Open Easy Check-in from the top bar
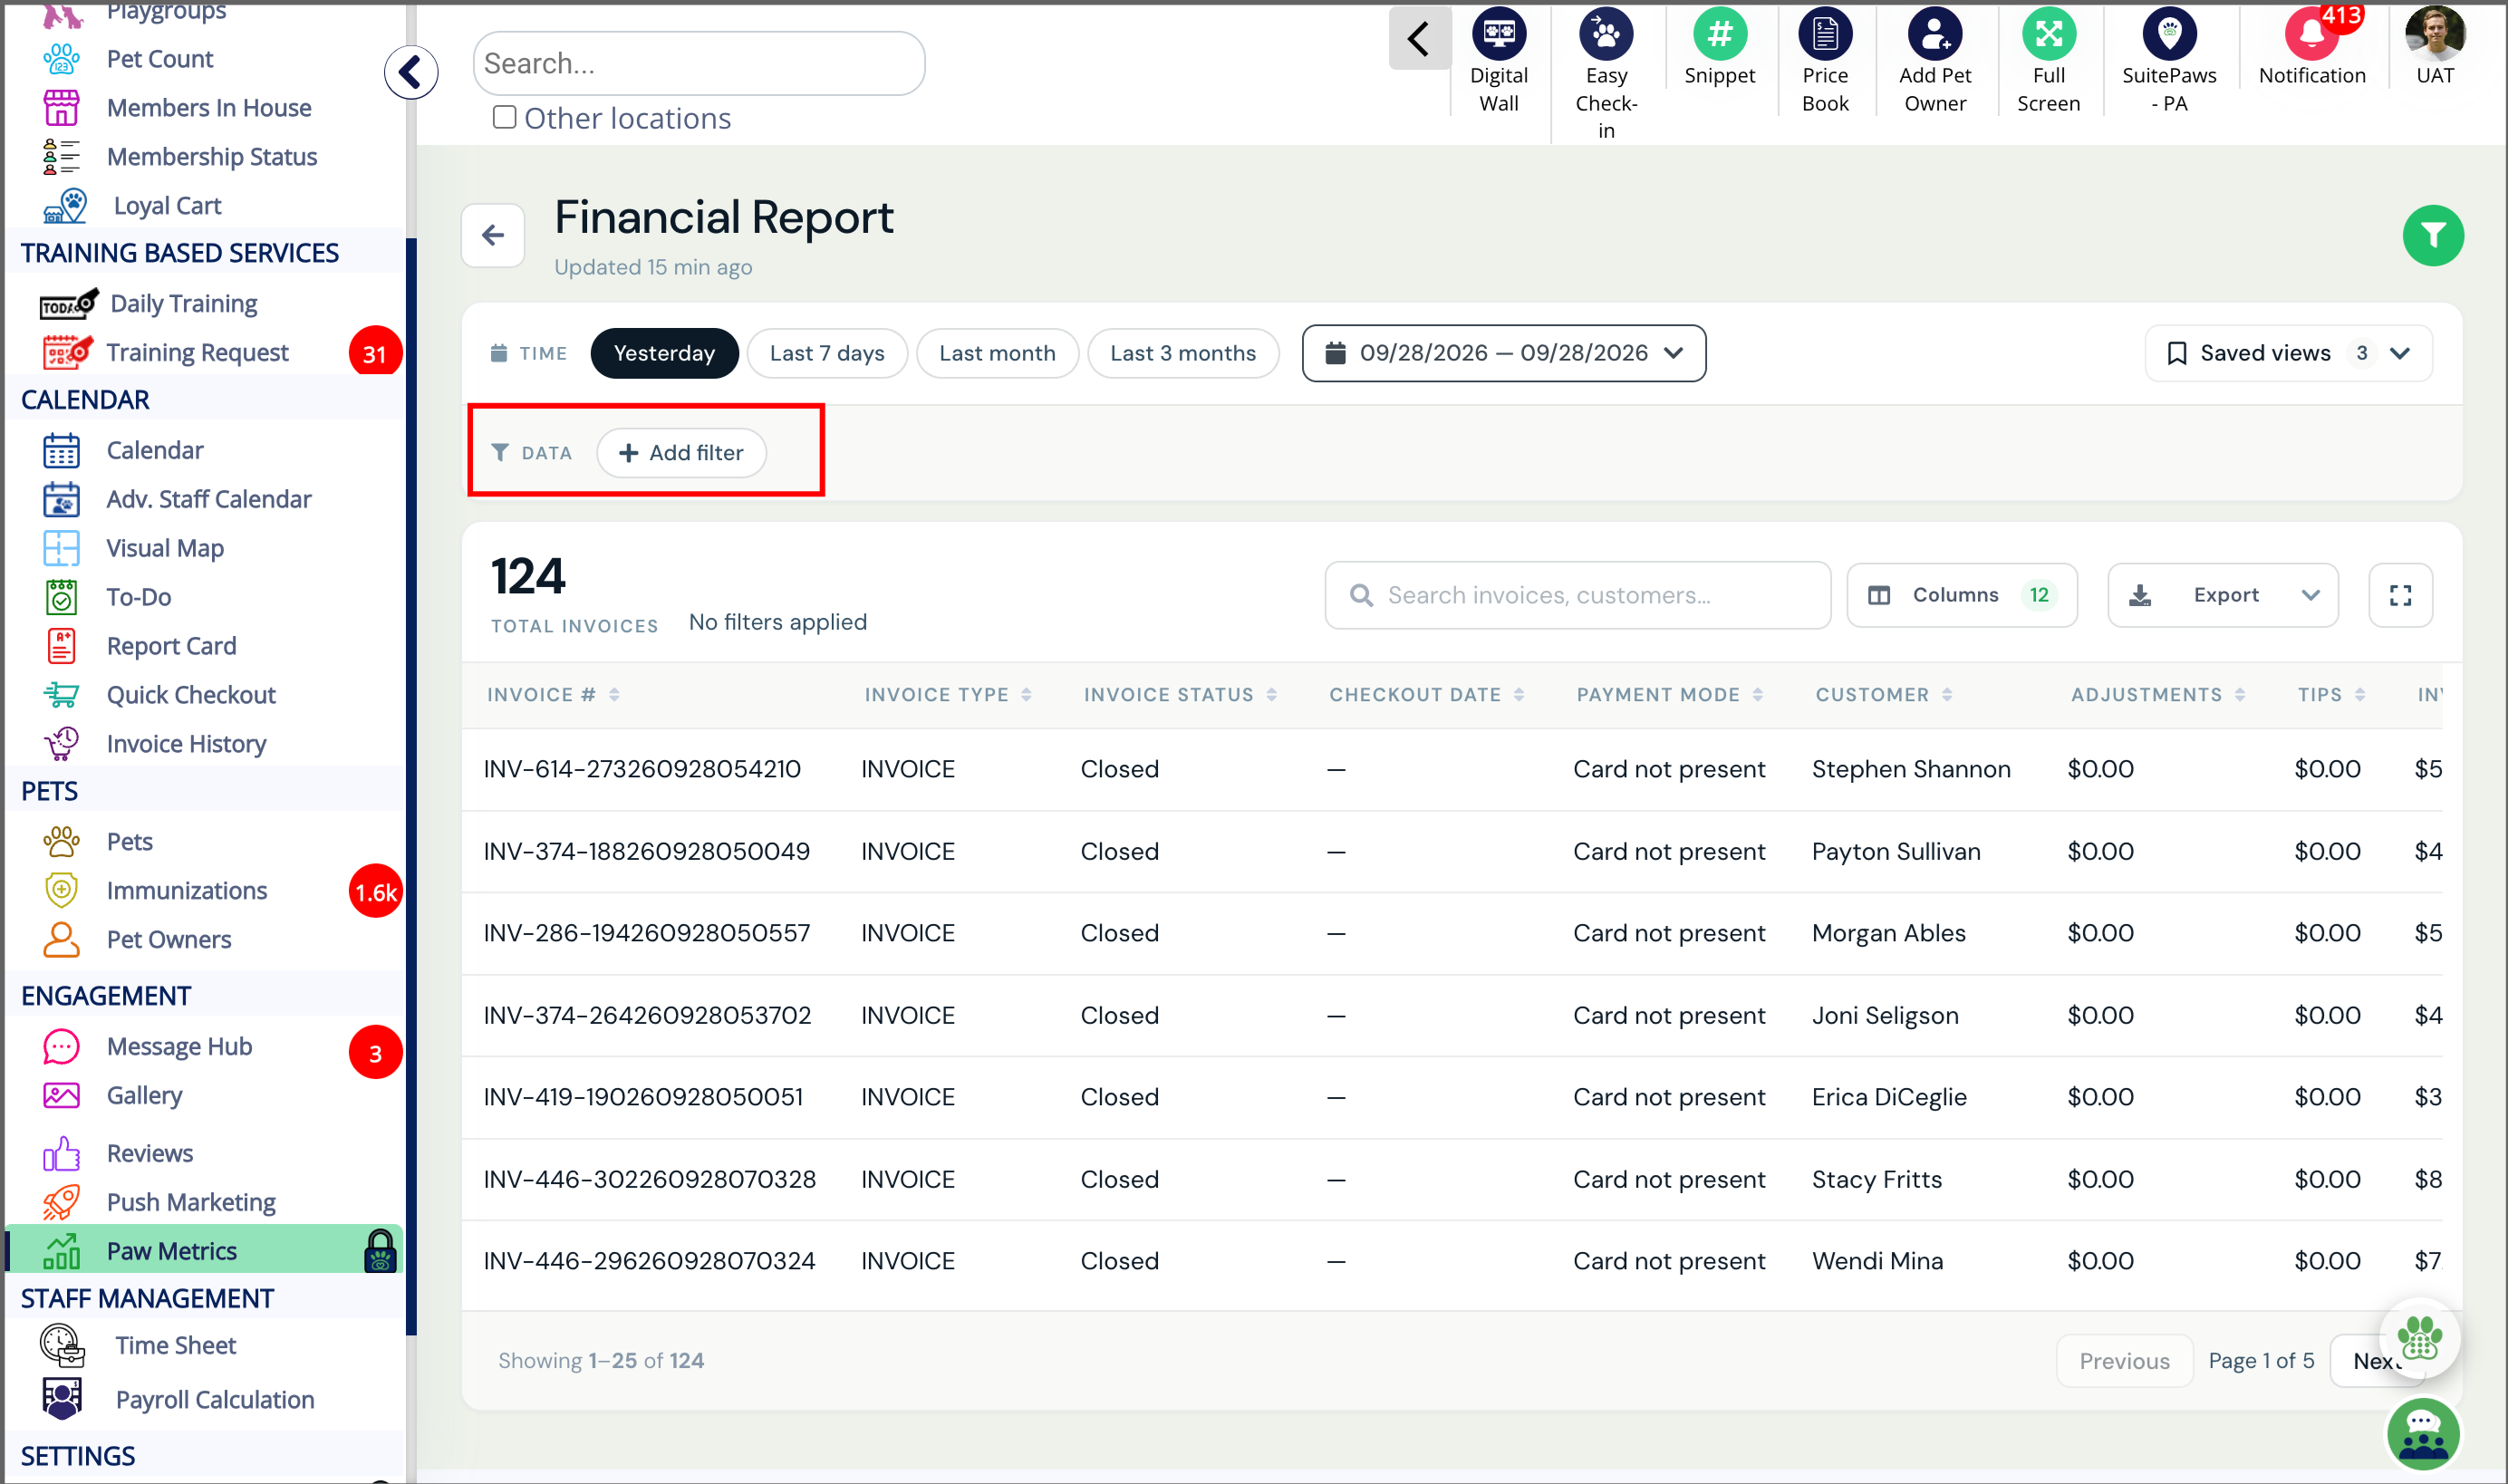The image size is (2508, 1484). pos(1605,35)
